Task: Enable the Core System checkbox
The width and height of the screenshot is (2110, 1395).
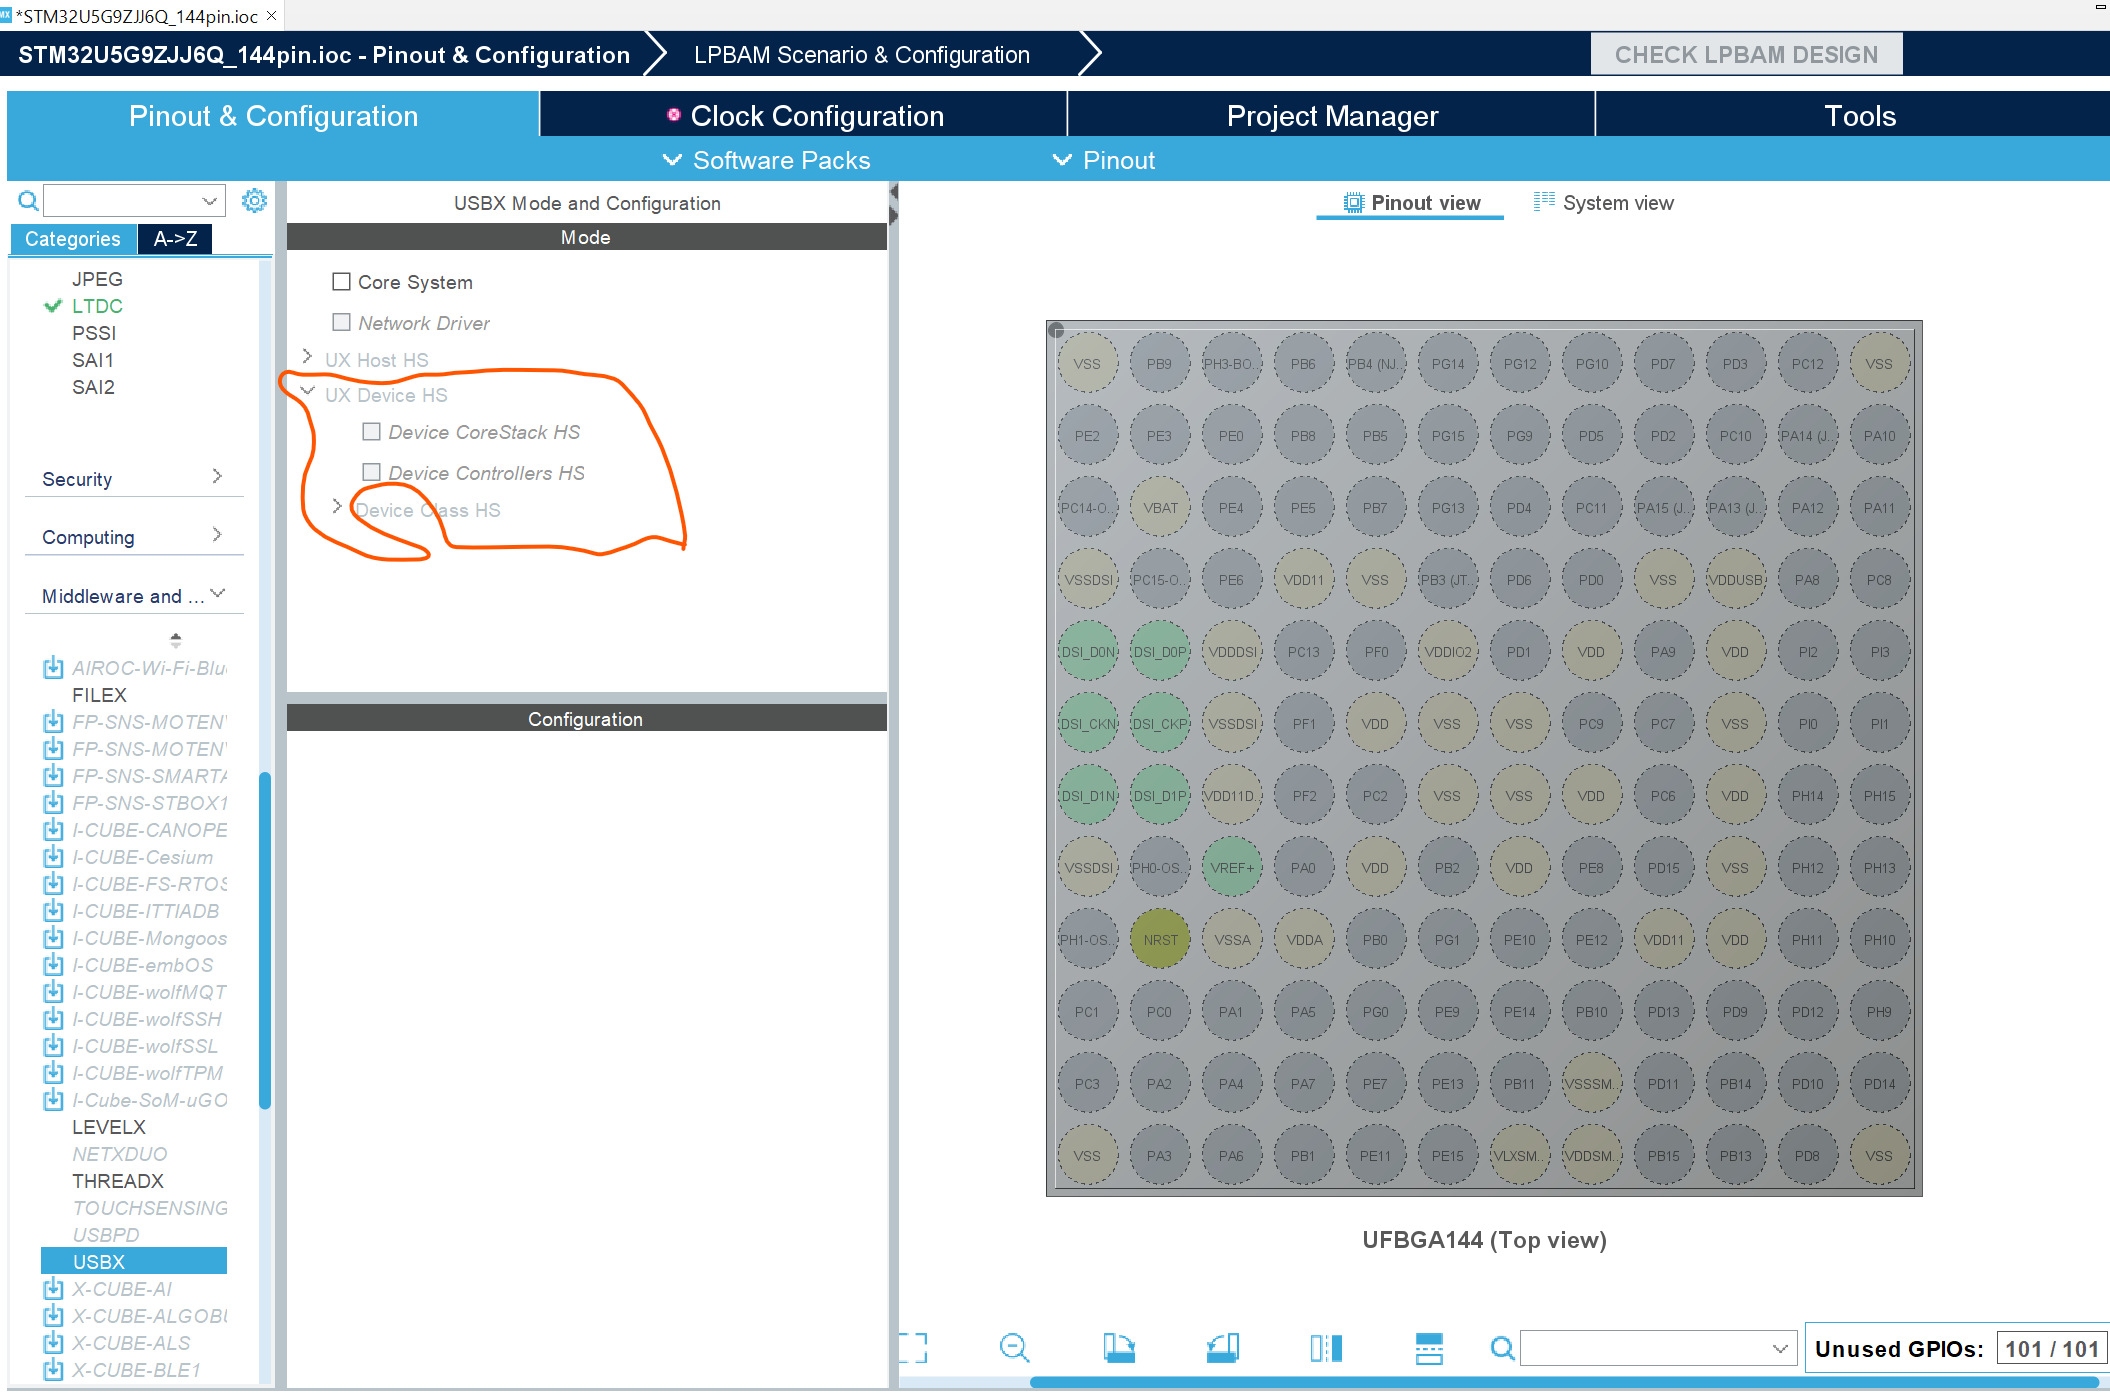Action: tap(342, 282)
